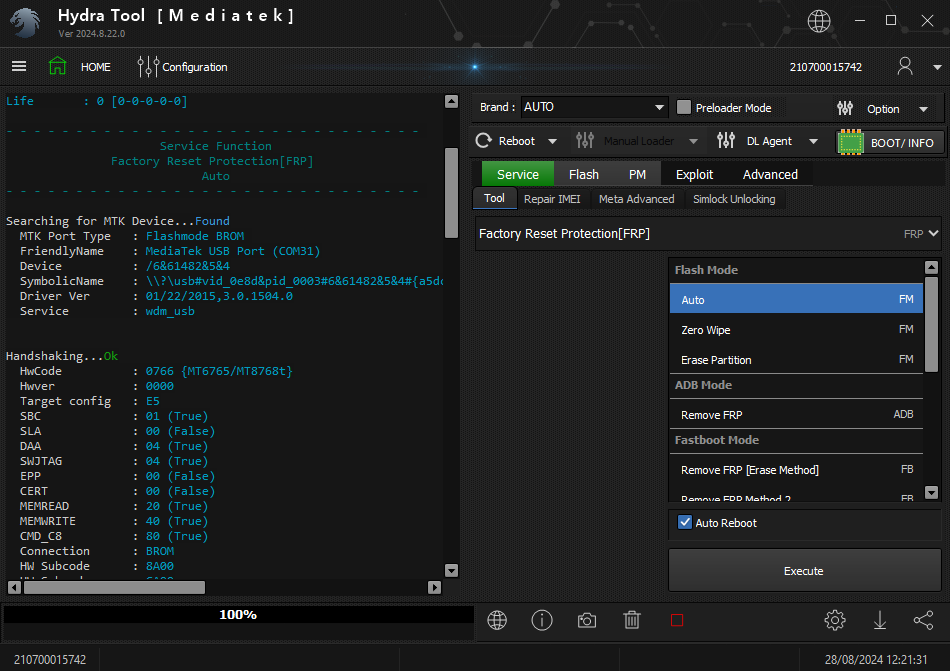Open settings gear icon in bottom toolbar
The width and height of the screenshot is (950, 671).
[835, 620]
